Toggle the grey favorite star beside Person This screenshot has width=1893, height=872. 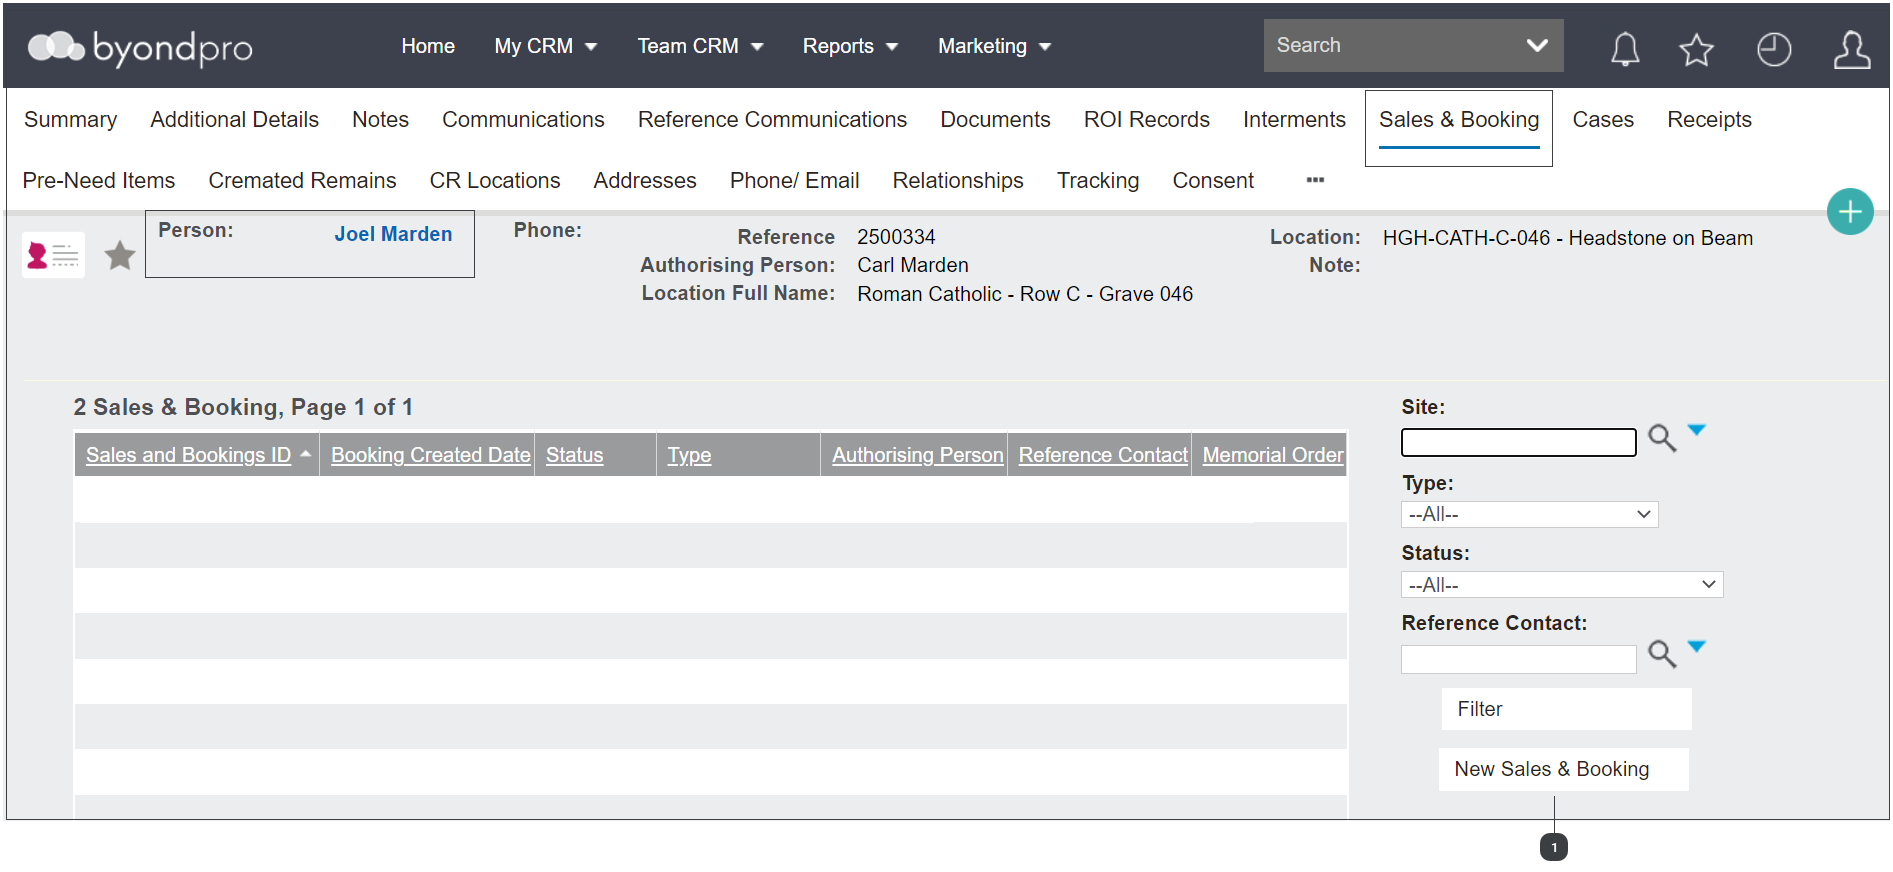coord(120,255)
